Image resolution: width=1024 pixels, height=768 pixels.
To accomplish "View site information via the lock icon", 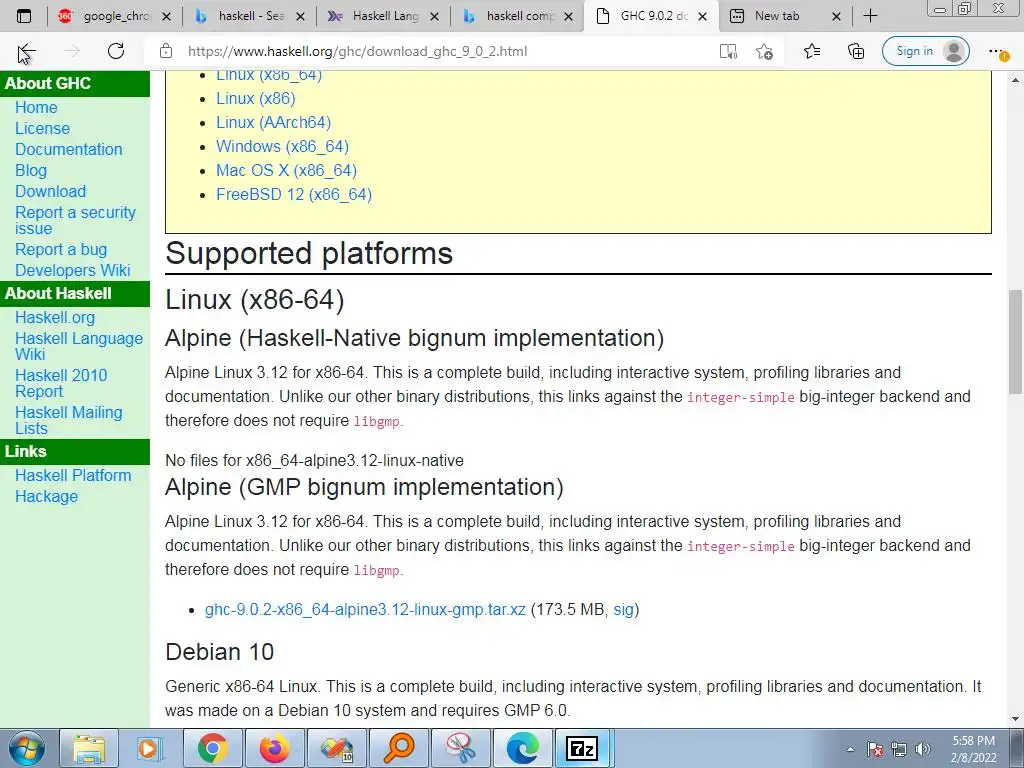I will 166,51.
